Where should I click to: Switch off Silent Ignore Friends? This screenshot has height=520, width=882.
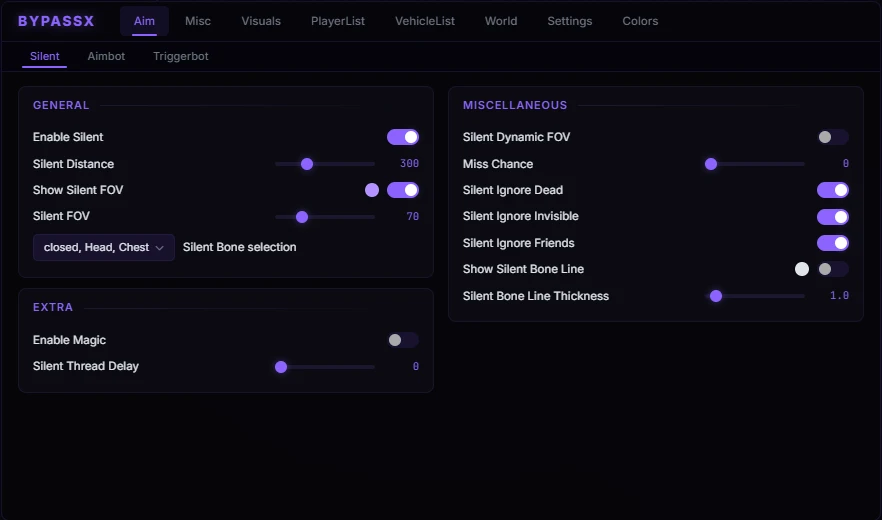(832, 243)
